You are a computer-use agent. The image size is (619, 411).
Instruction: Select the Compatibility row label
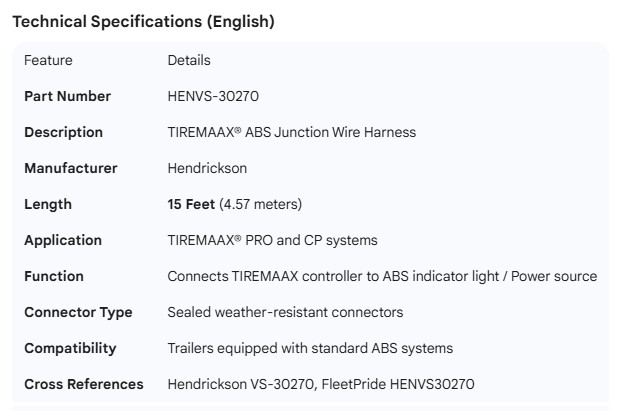pyautogui.click(x=70, y=348)
